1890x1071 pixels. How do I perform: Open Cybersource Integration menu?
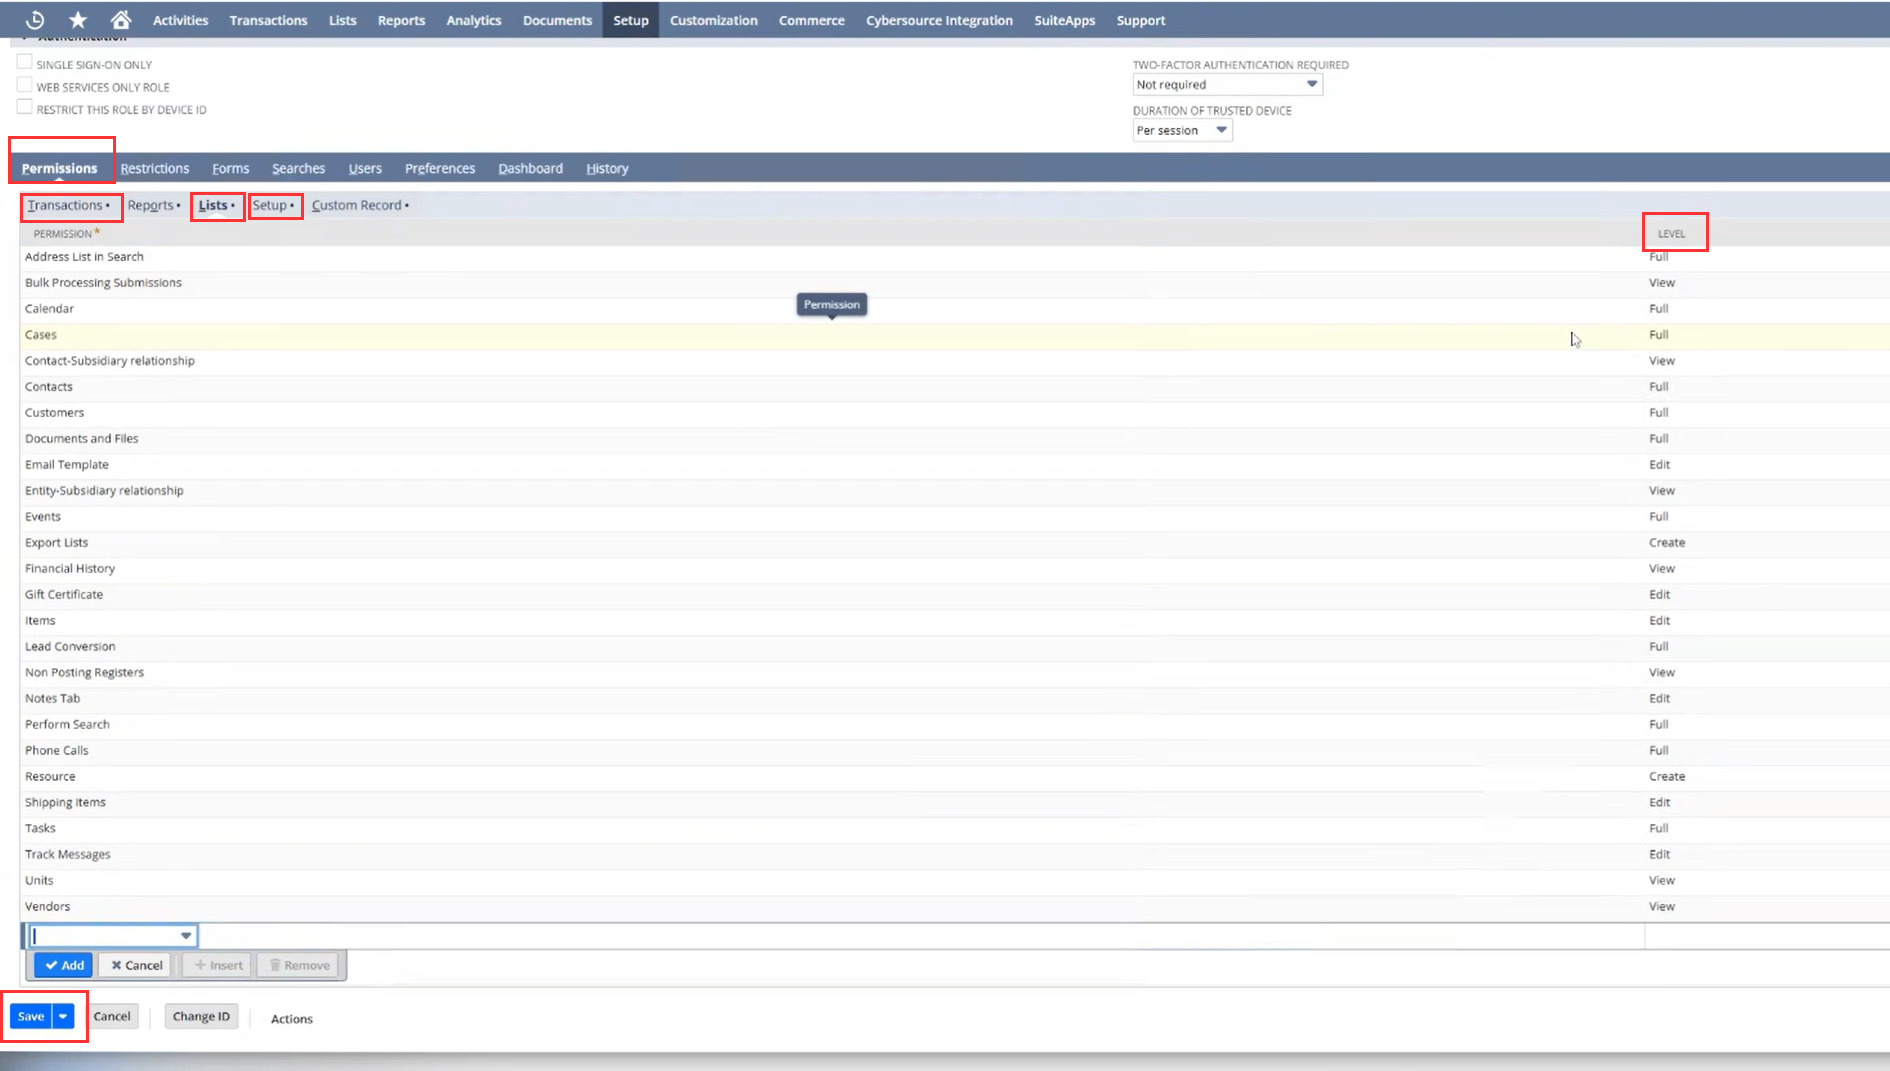tap(939, 20)
